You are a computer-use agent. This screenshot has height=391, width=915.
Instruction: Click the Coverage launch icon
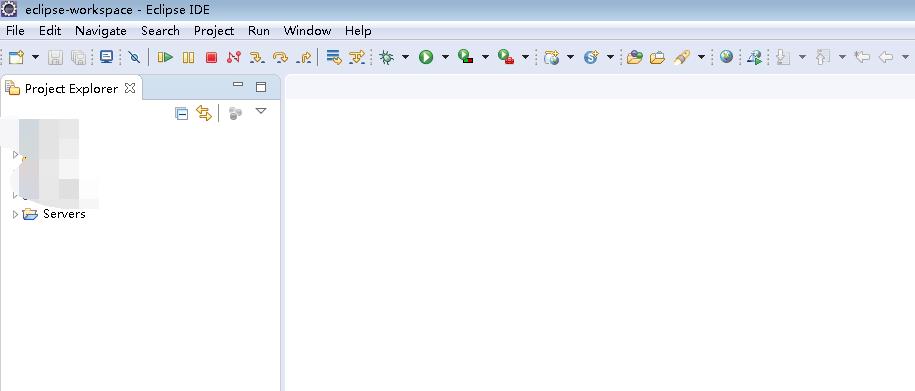(x=466, y=57)
